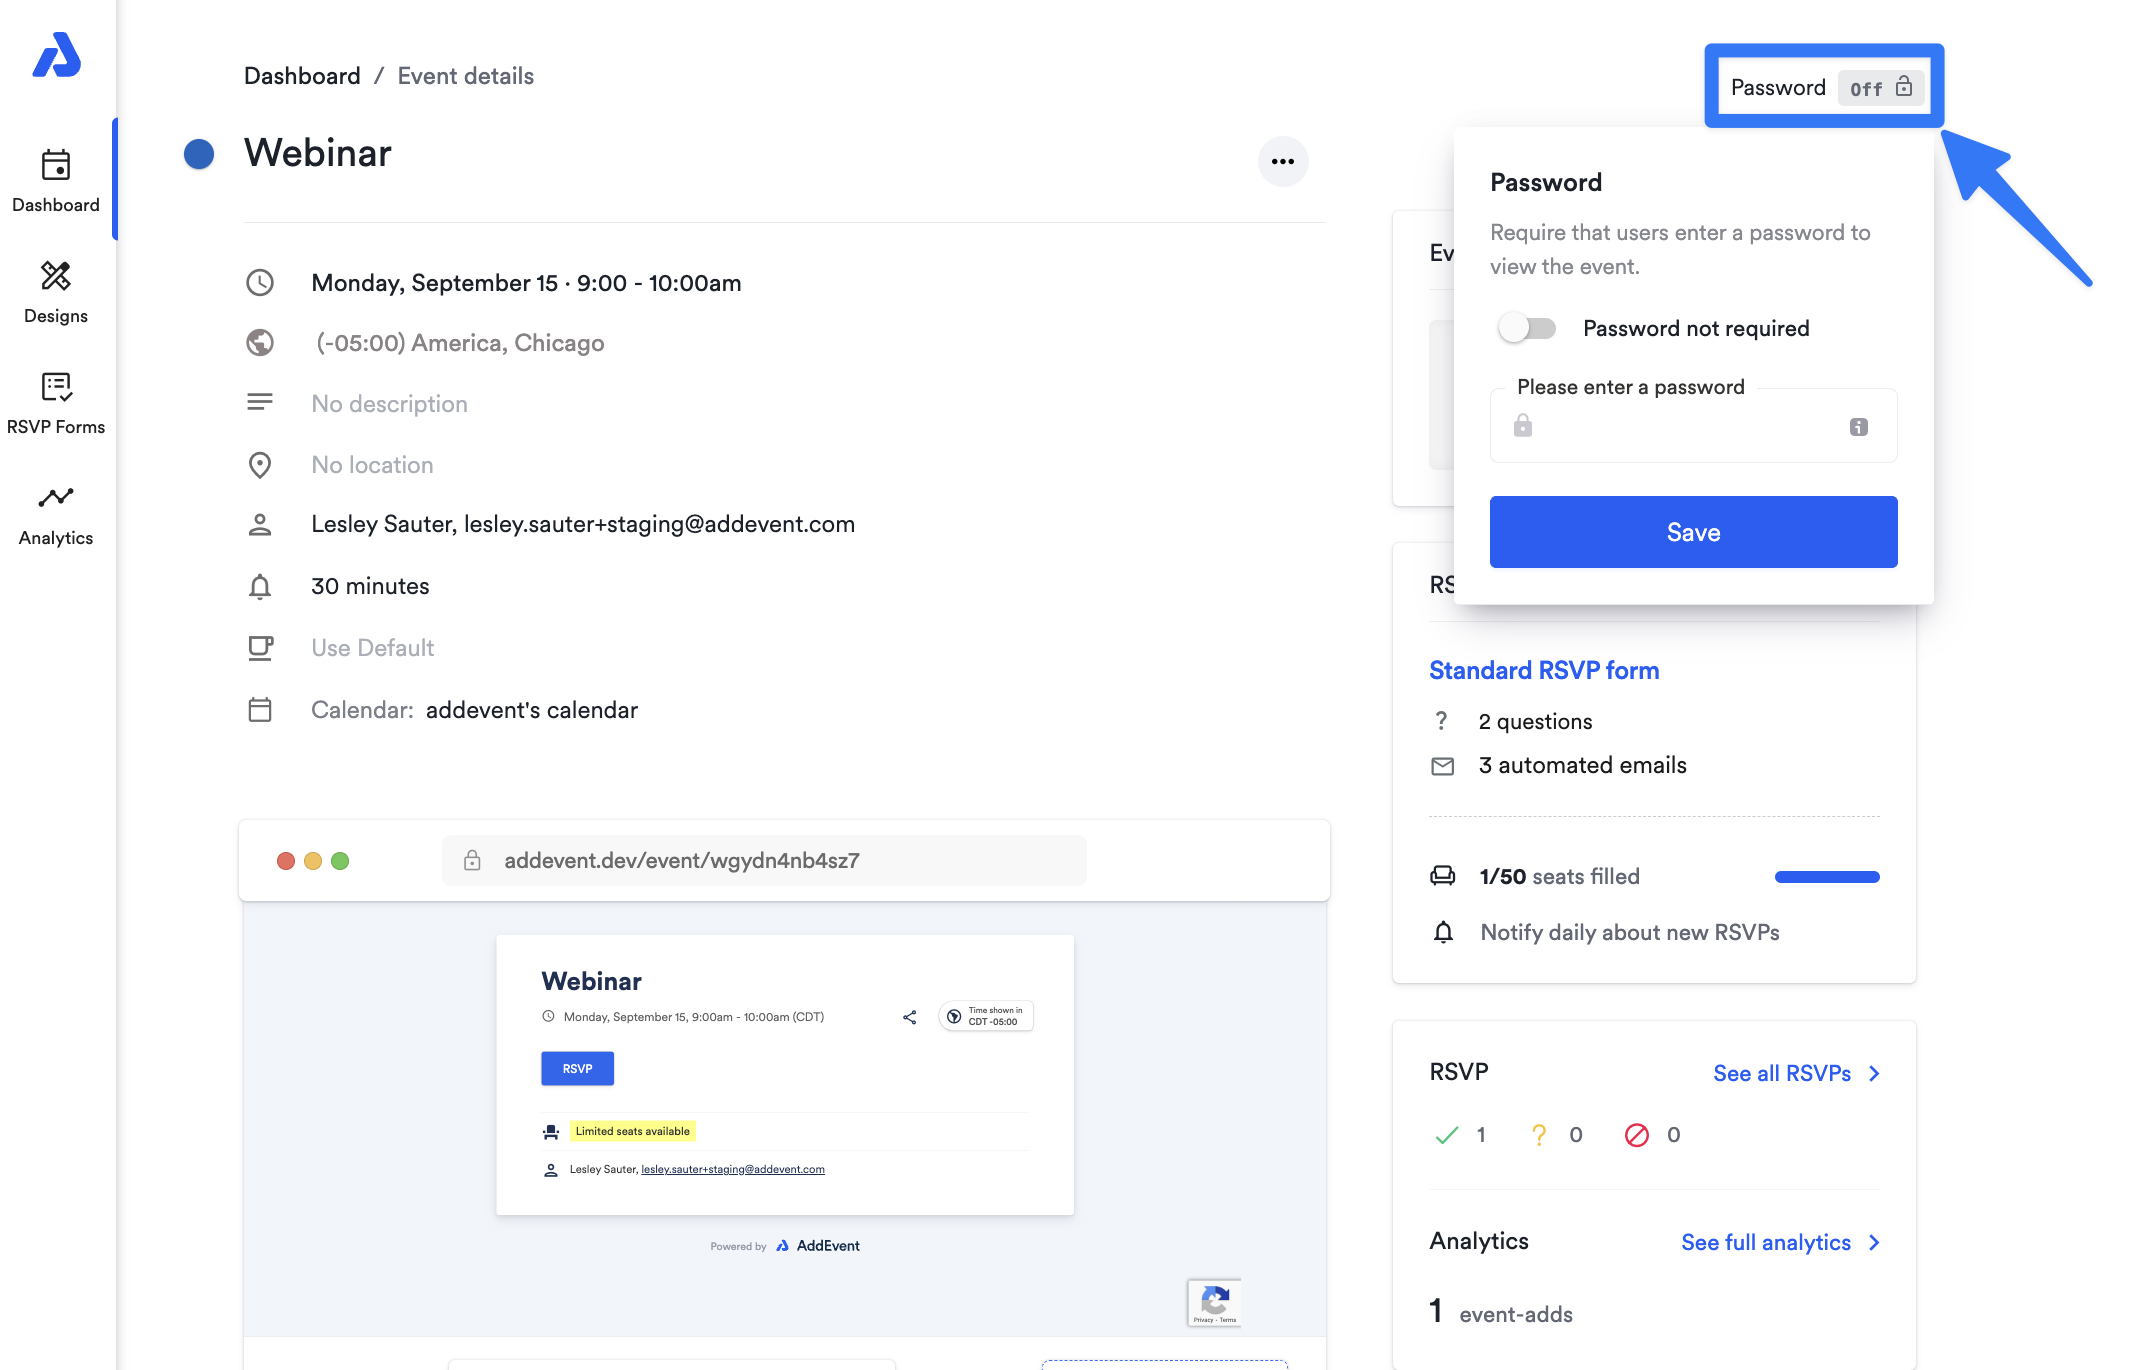This screenshot has width=2154, height=1370.
Task: Click the password info icon in field
Action: 1858,427
